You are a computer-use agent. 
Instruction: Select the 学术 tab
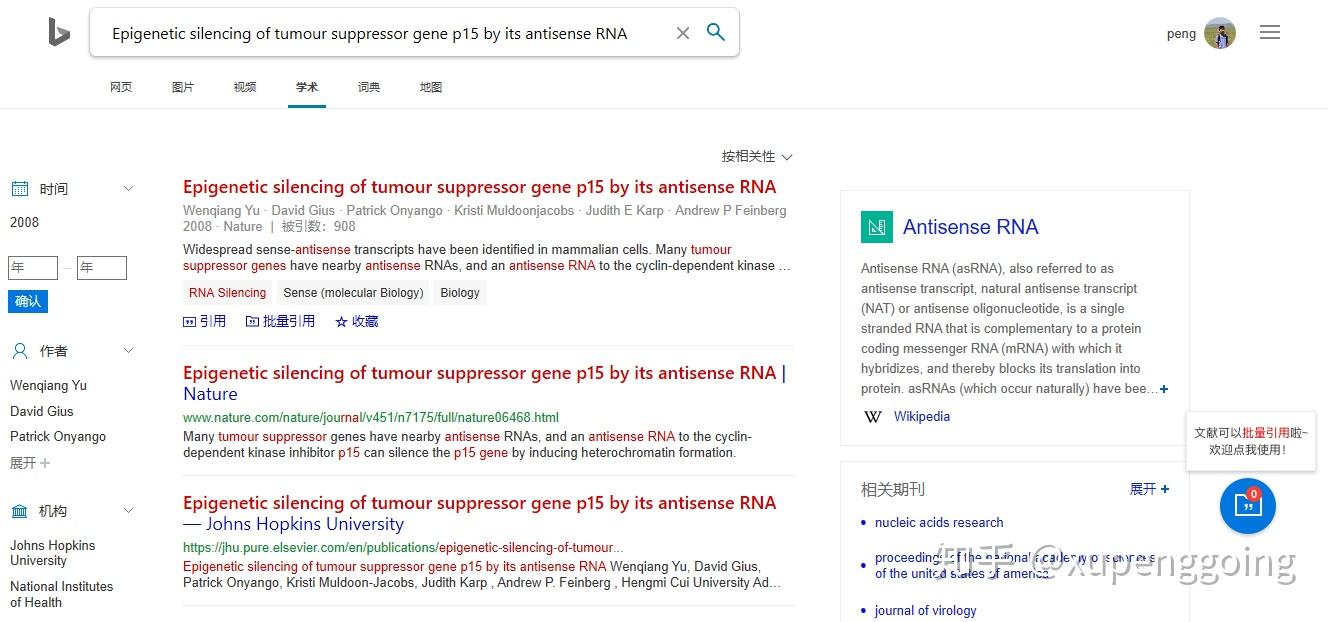307,87
